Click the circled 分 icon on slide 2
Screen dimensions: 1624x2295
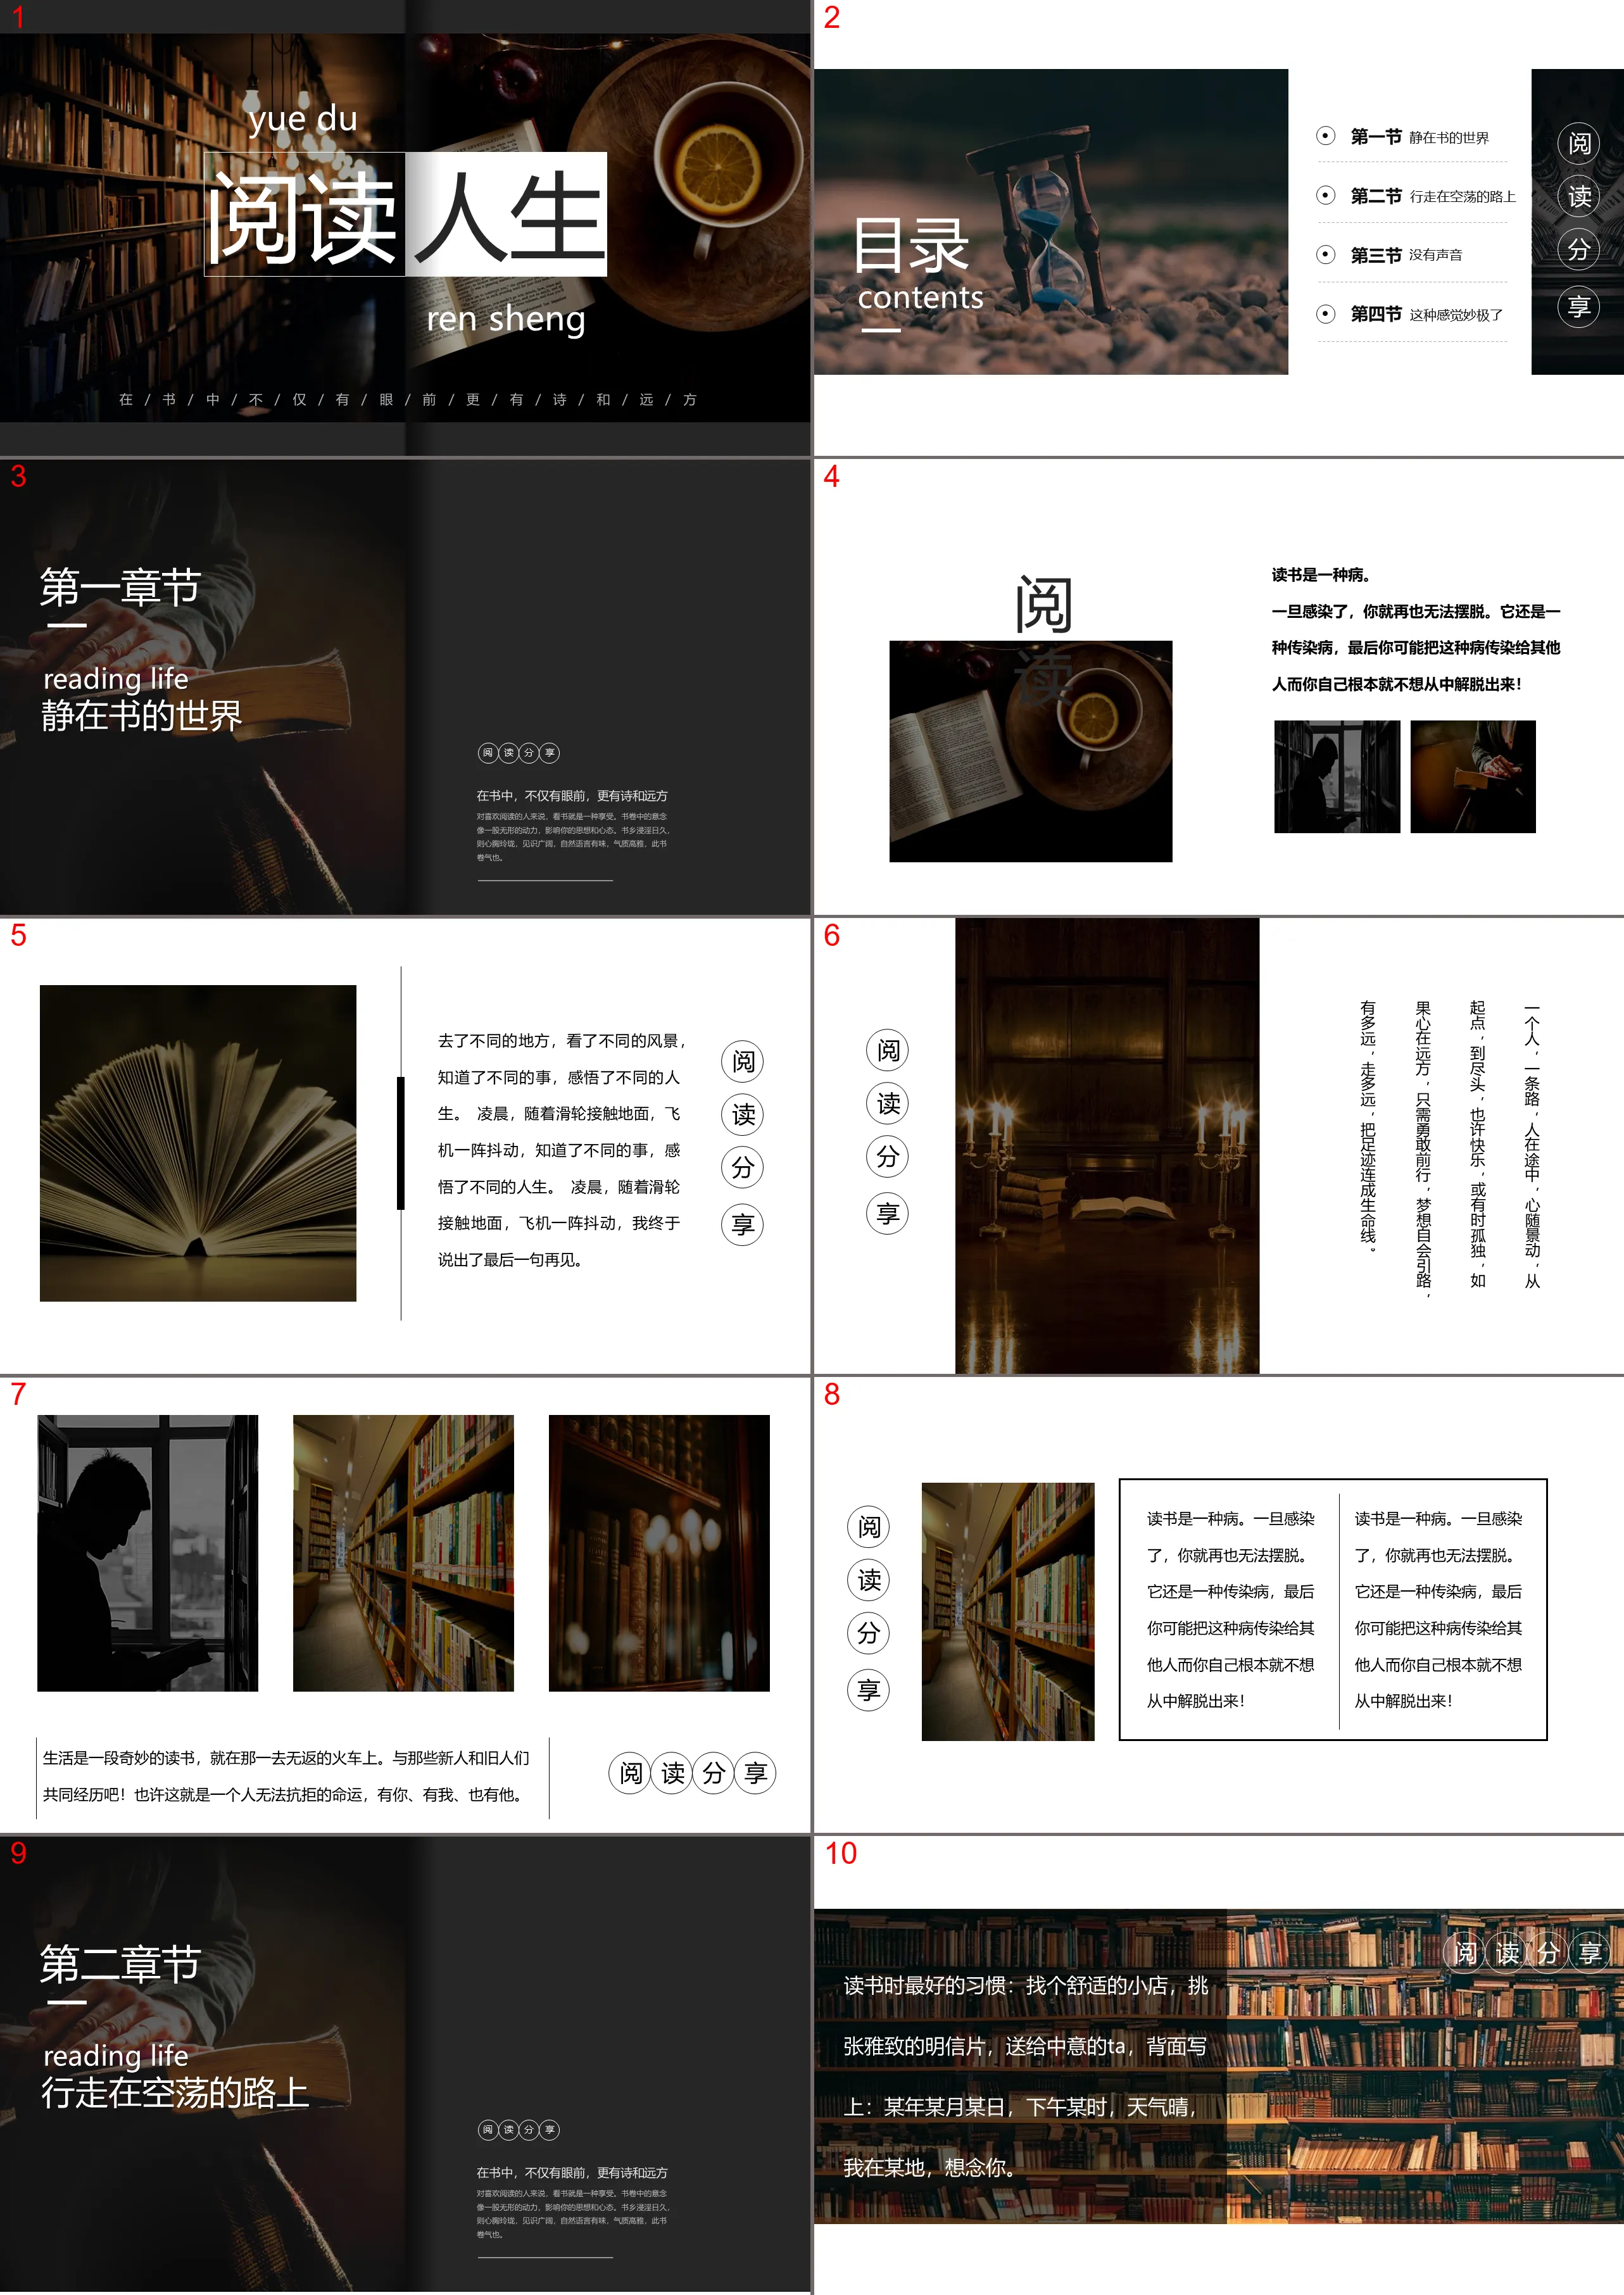click(1578, 249)
